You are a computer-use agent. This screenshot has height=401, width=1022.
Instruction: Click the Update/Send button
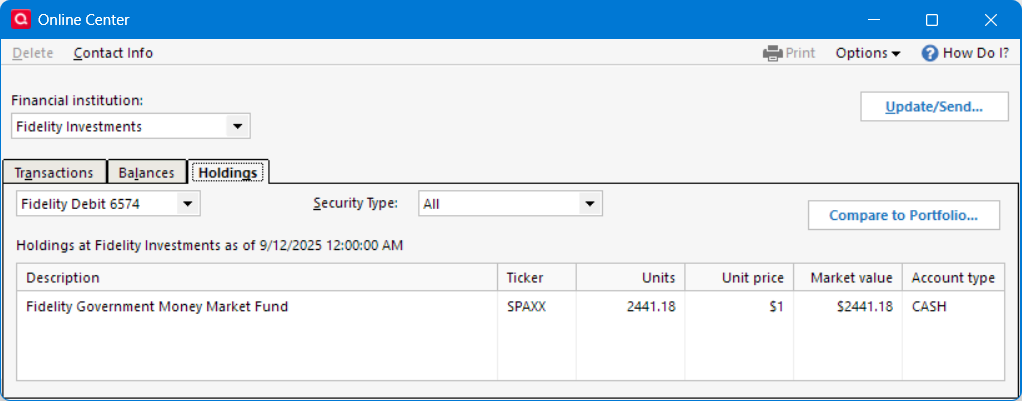934,107
